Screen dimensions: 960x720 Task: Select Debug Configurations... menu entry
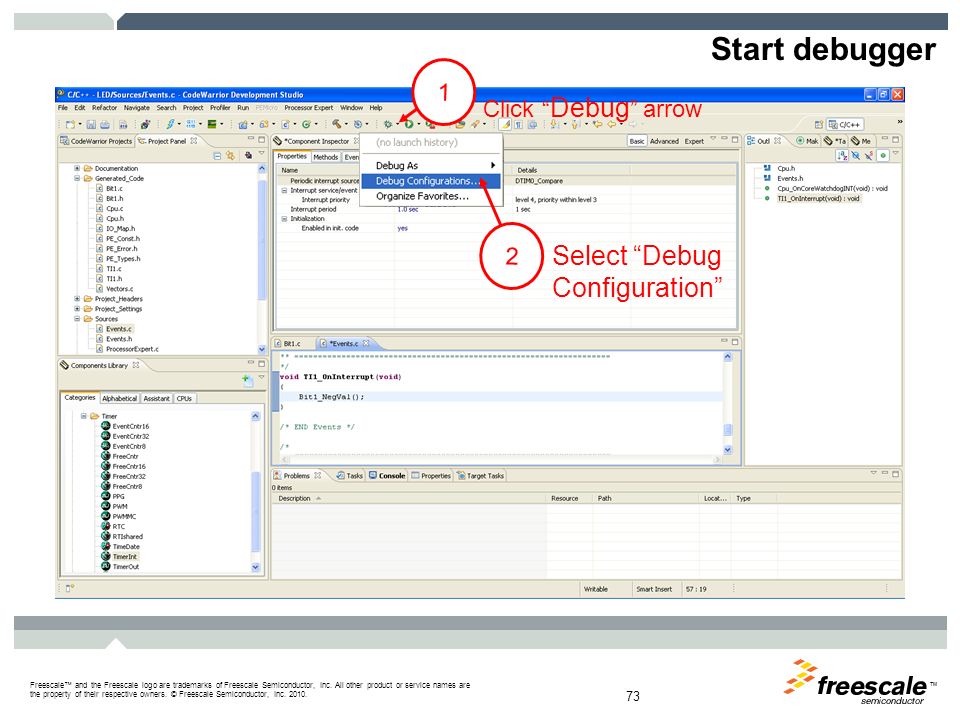click(430, 181)
